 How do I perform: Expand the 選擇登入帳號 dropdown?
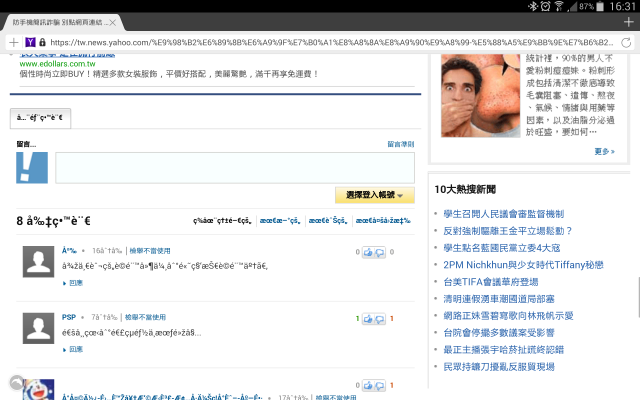[x=375, y=195]
